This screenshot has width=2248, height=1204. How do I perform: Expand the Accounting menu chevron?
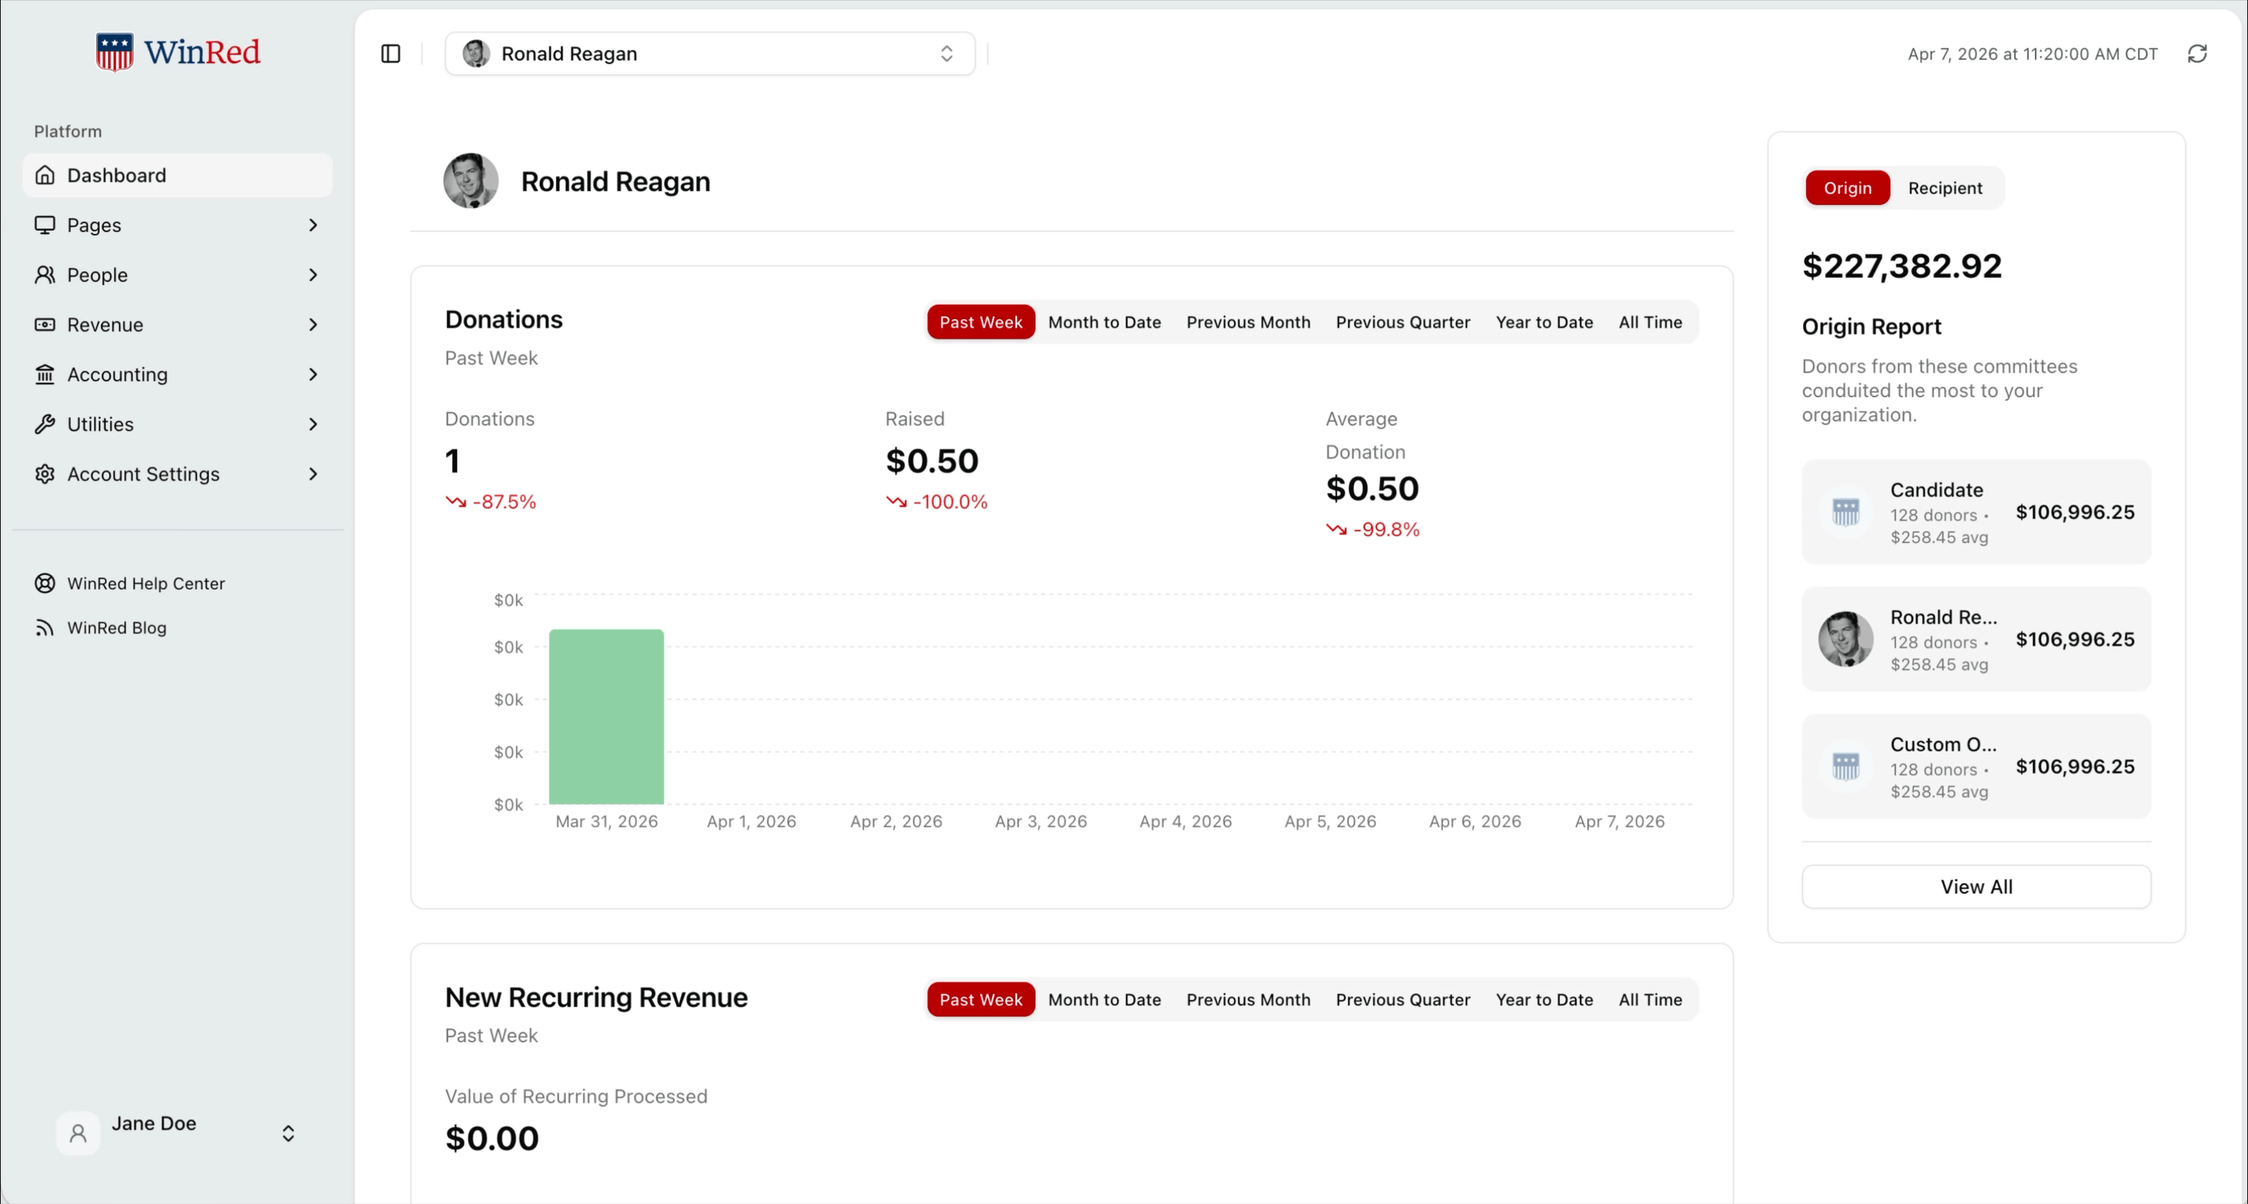pyautogui.click(x=313, y=374)
